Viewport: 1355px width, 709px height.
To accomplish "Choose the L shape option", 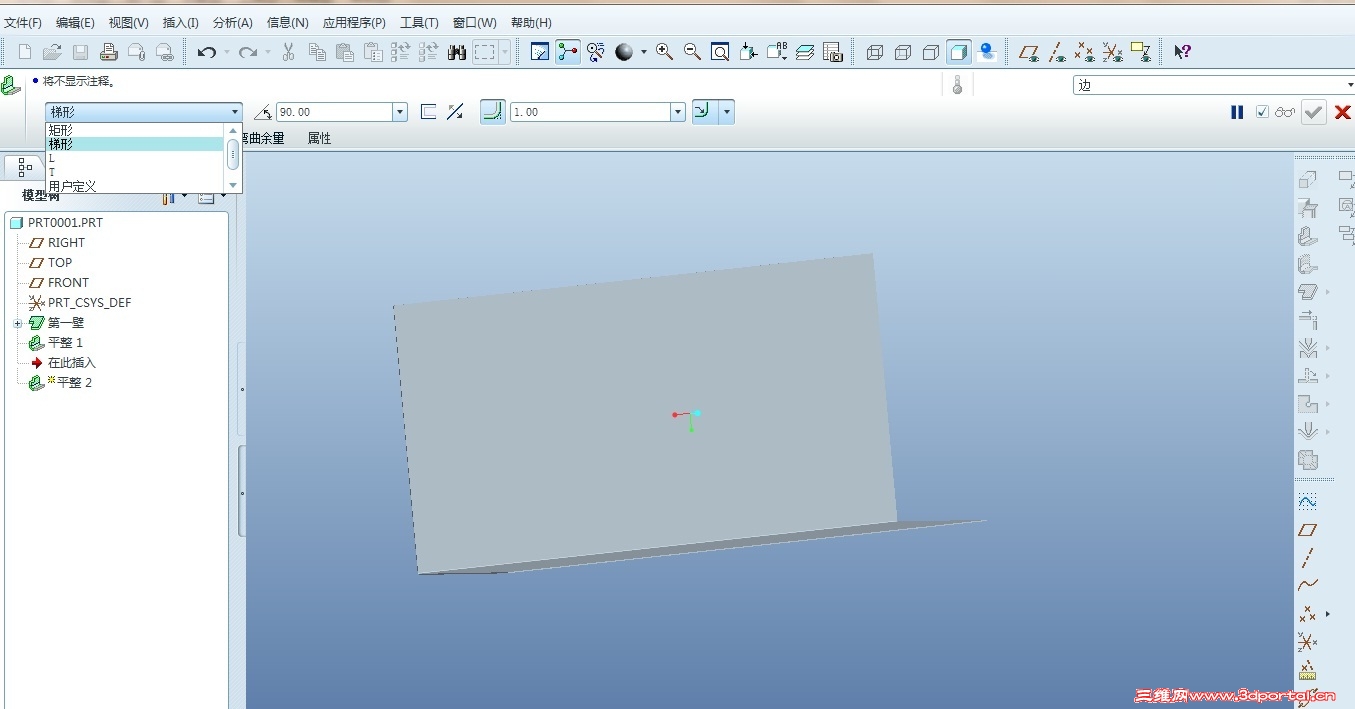I will coord(135,158).
